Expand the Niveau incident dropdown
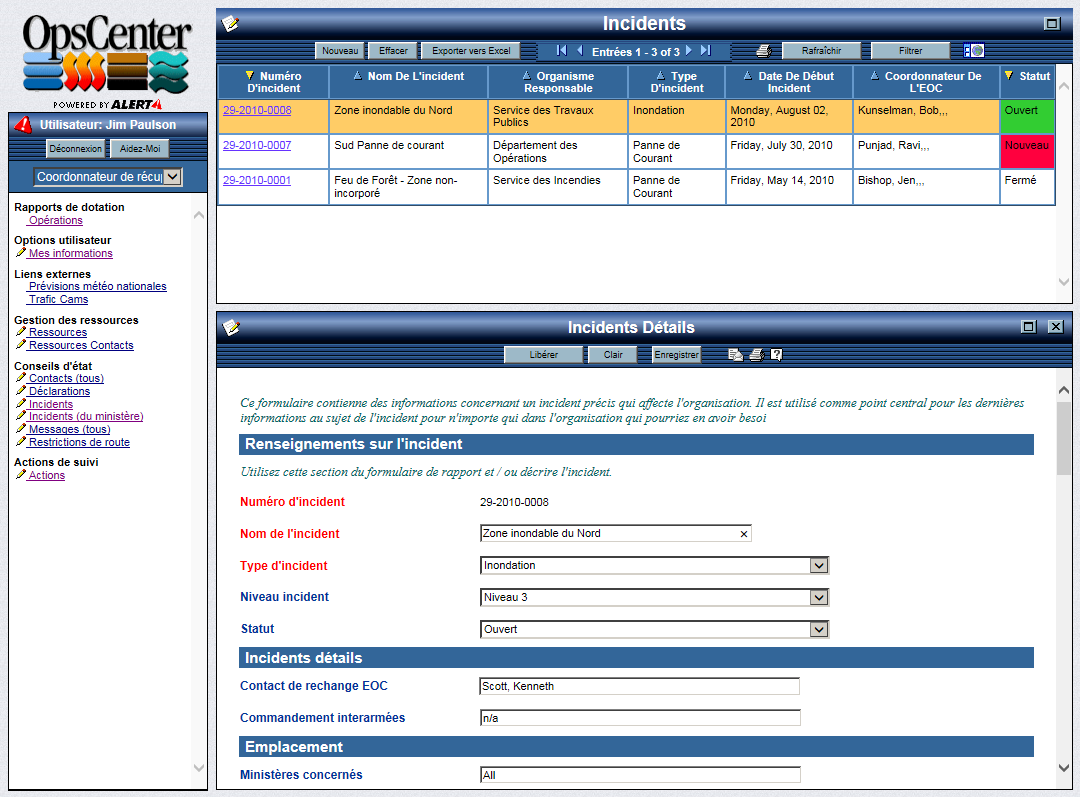1080x797 pixels. click(x=819, y=598)
